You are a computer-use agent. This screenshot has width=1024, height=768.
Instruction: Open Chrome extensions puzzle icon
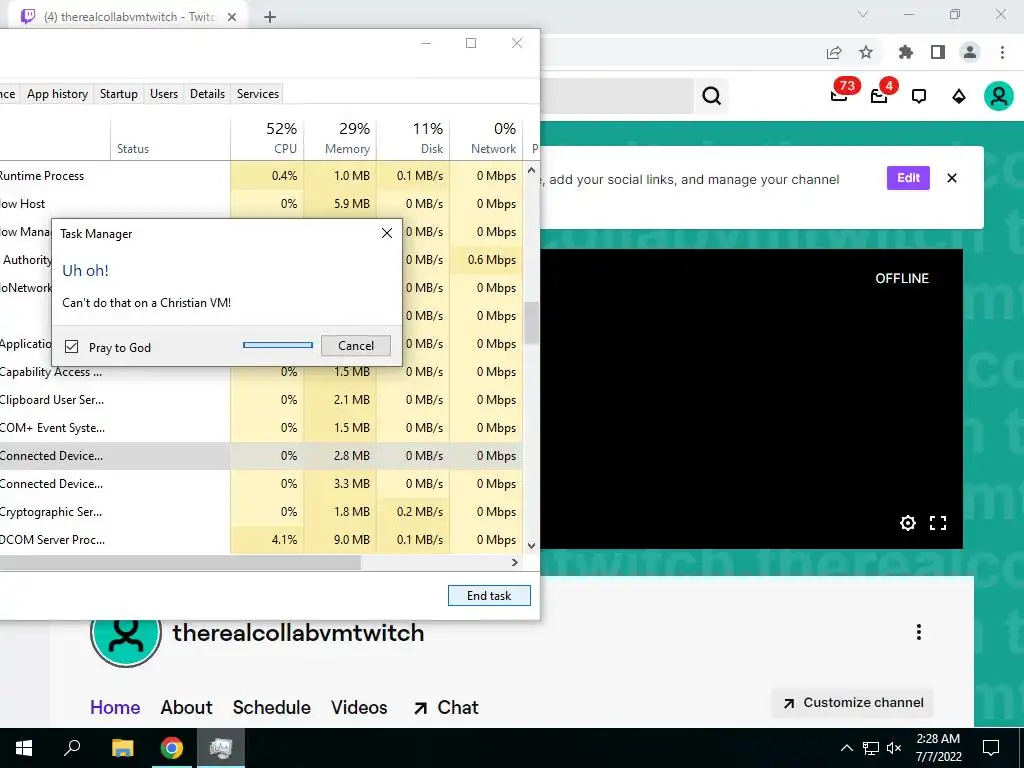[x=906, y=52]
